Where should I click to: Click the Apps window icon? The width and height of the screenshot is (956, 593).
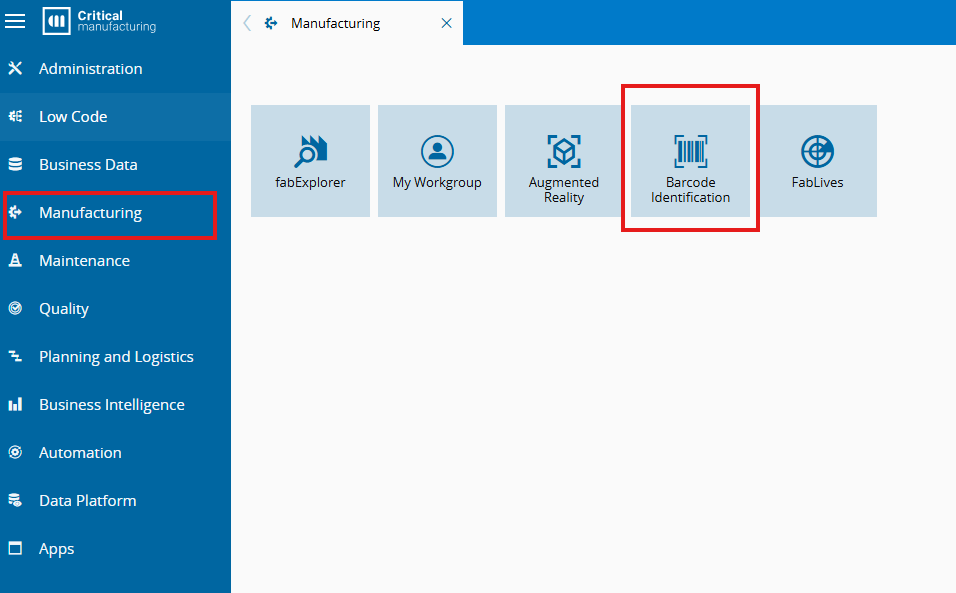tap(15, 548)
